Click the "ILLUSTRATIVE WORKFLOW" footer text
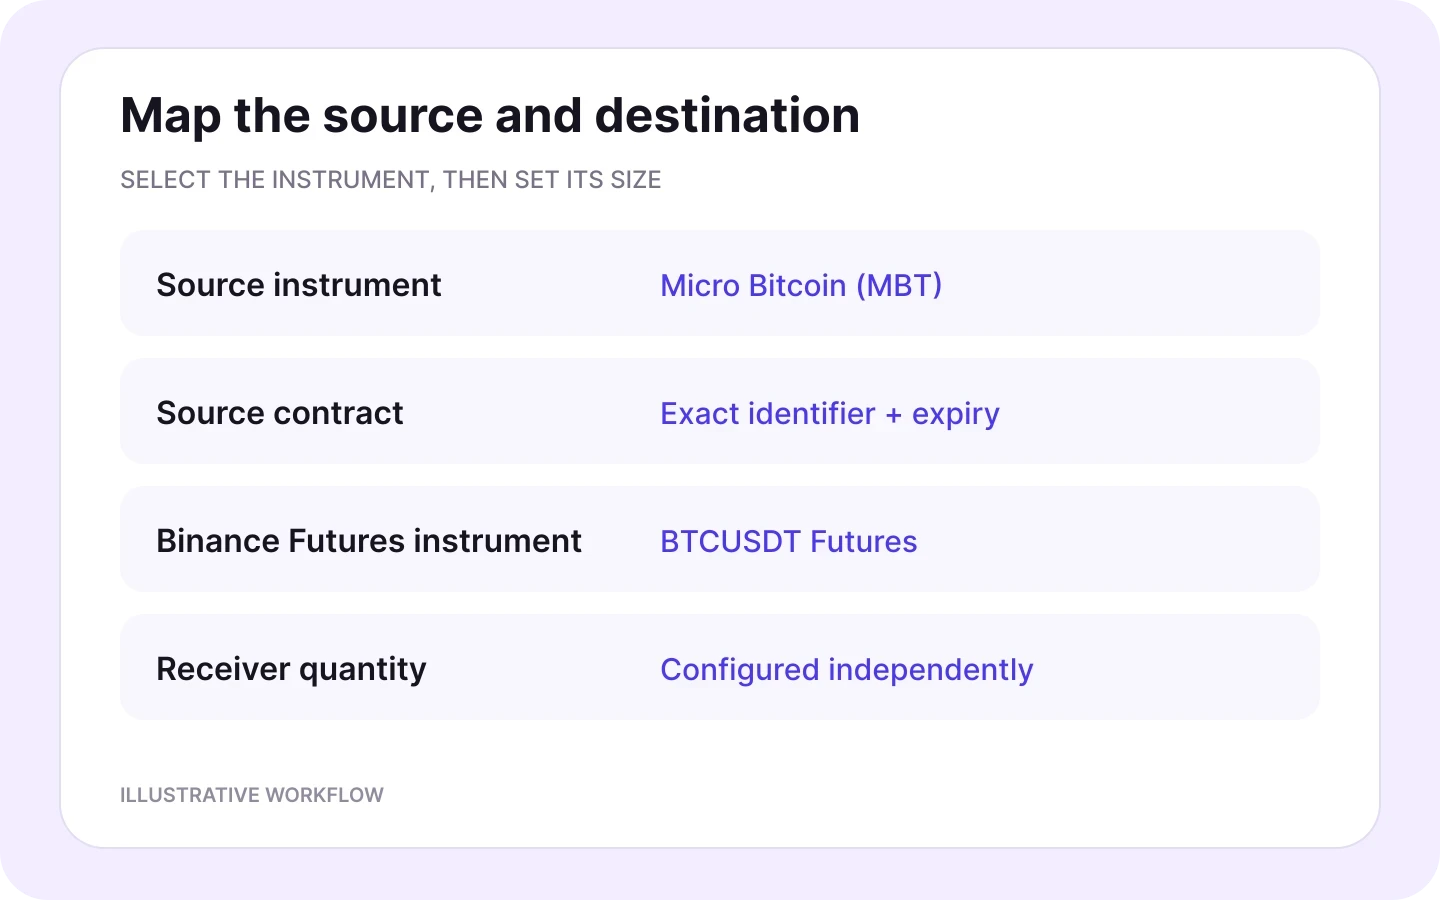This screenshot has height=900, width=1440. (252, 795)
